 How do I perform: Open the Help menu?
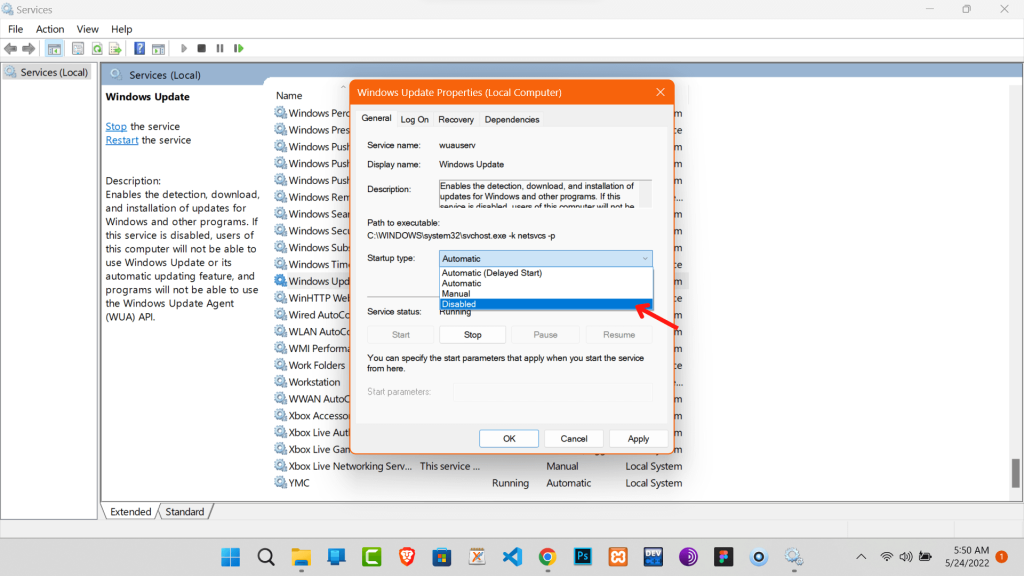[121, 29]
